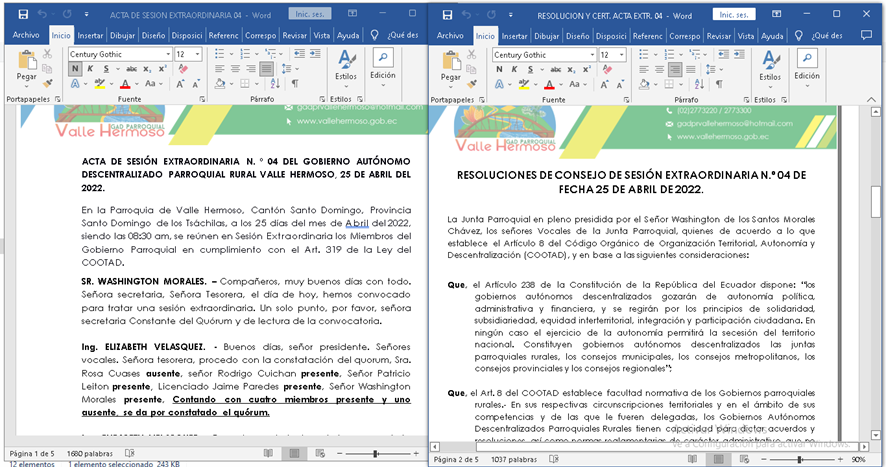Click Inic. ses. button in left window
This screenshot has width=886, height=467.
(311, 15)
